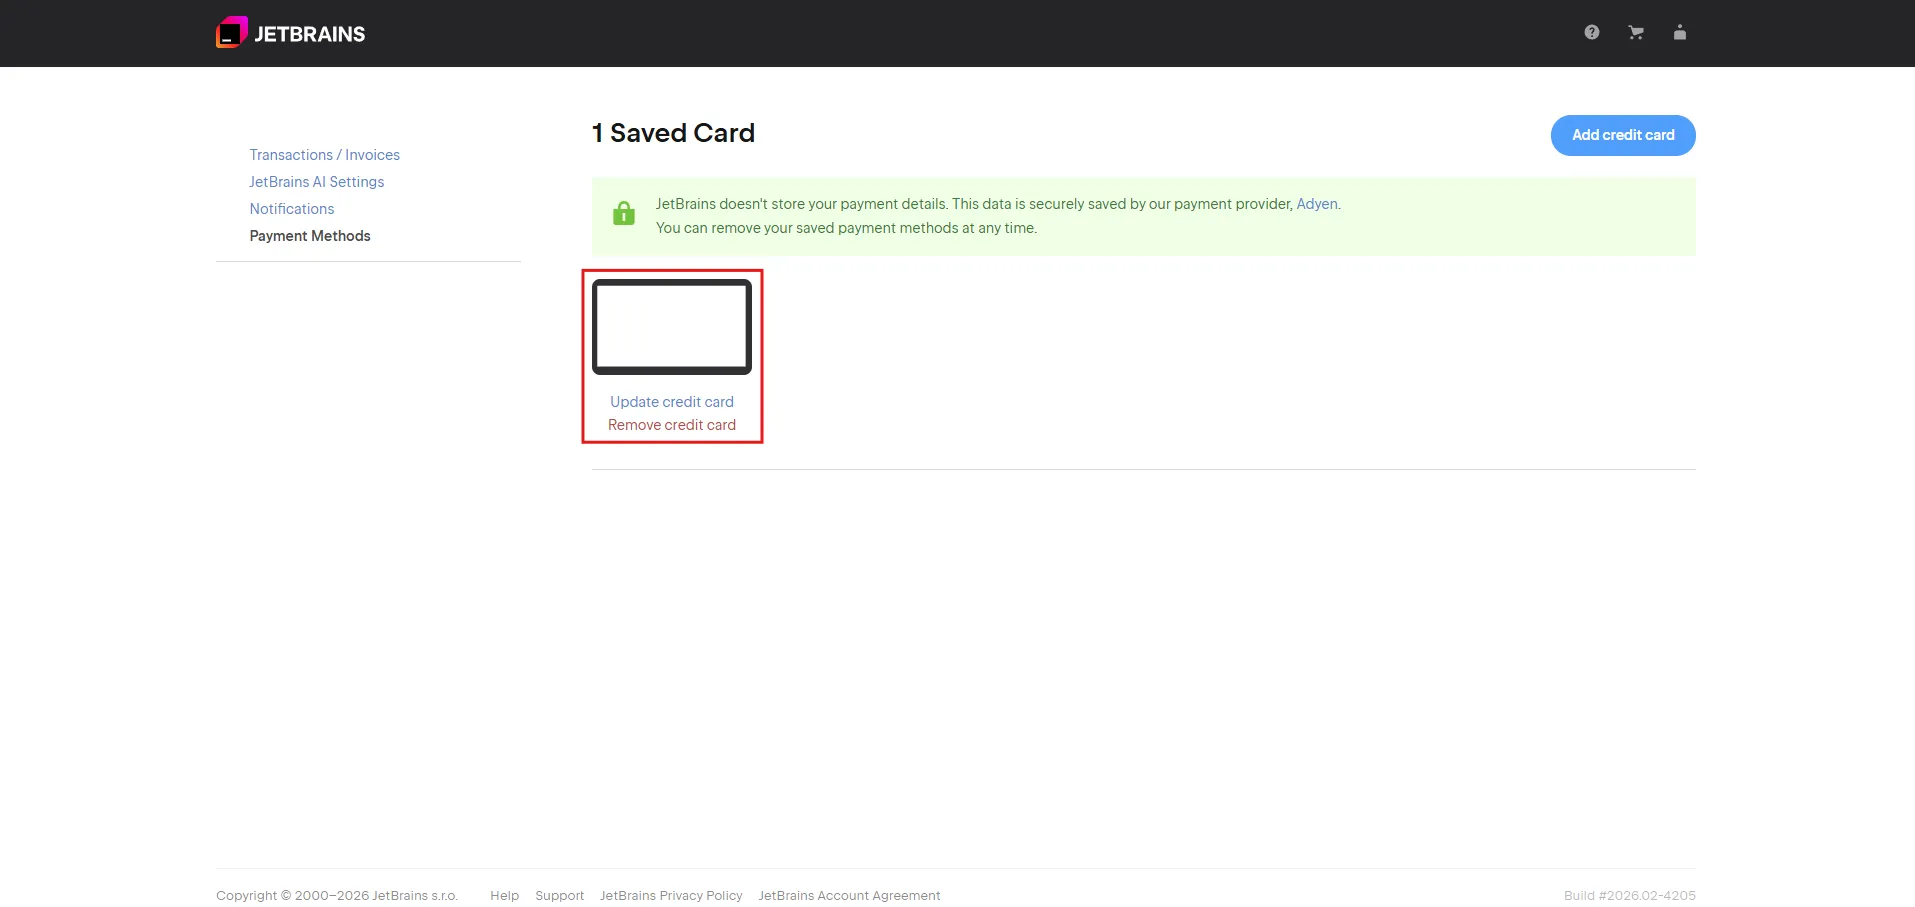The width and height of the screenshot is (1915, 907).
Task: Follow the Adyen payment provider link
Action: click(x=1317, y=204)
